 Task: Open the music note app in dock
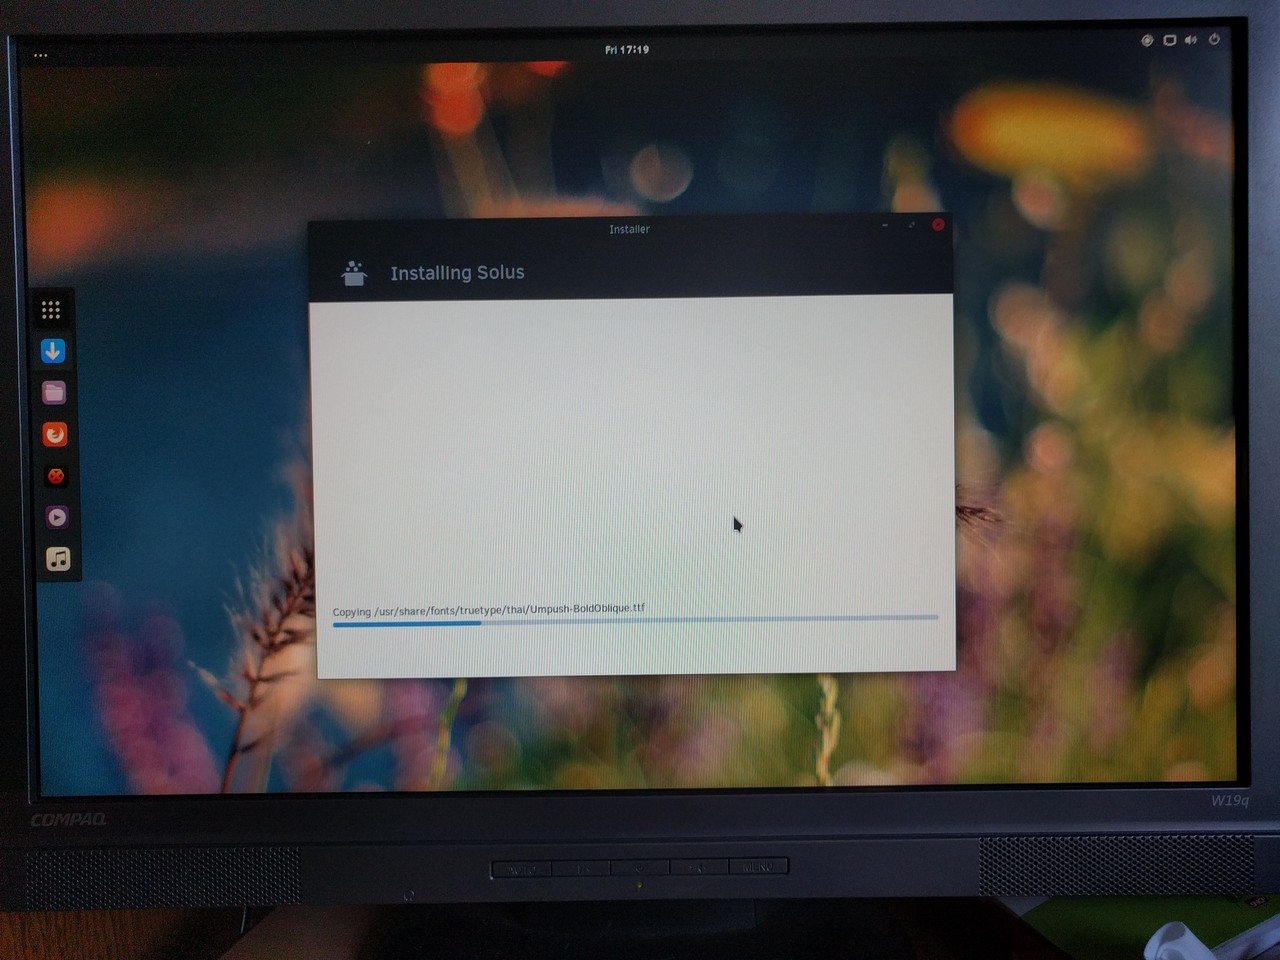58,559
